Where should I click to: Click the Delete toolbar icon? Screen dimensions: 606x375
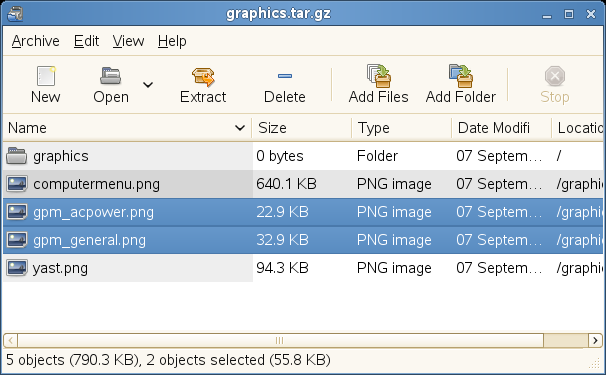pos(285,76)
